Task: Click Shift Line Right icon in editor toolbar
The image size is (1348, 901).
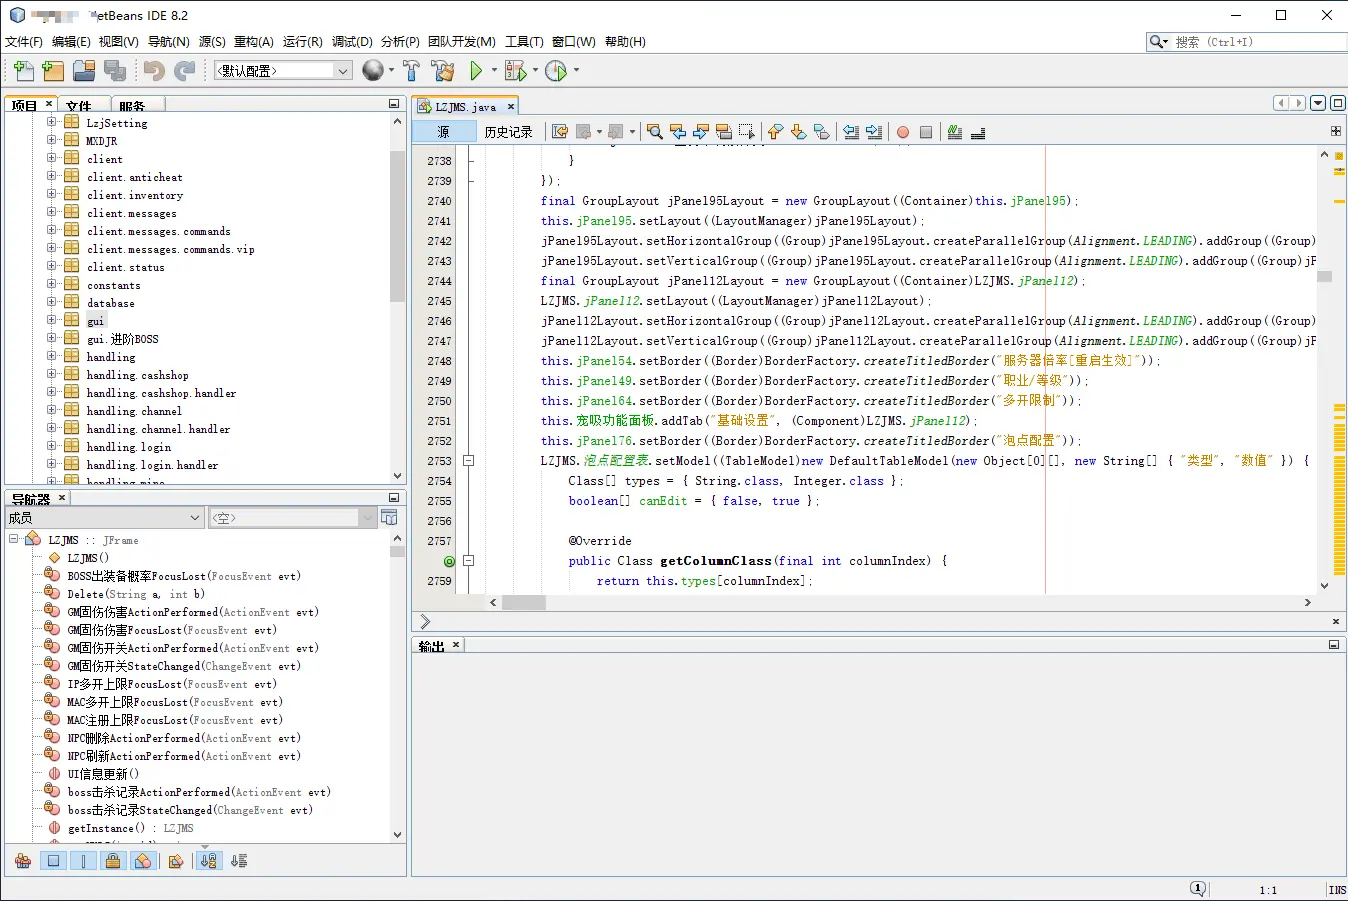Action: (x=874, y=132)
